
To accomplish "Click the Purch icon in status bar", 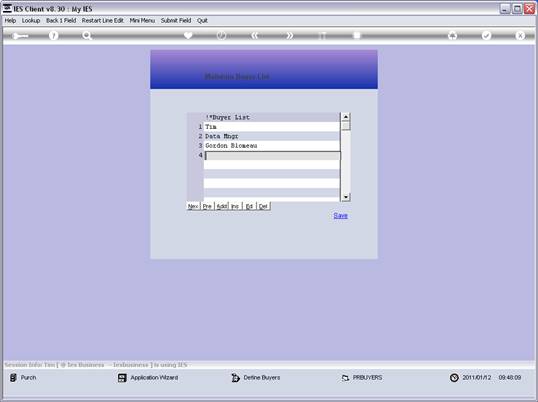I will (x=13, y=378).
